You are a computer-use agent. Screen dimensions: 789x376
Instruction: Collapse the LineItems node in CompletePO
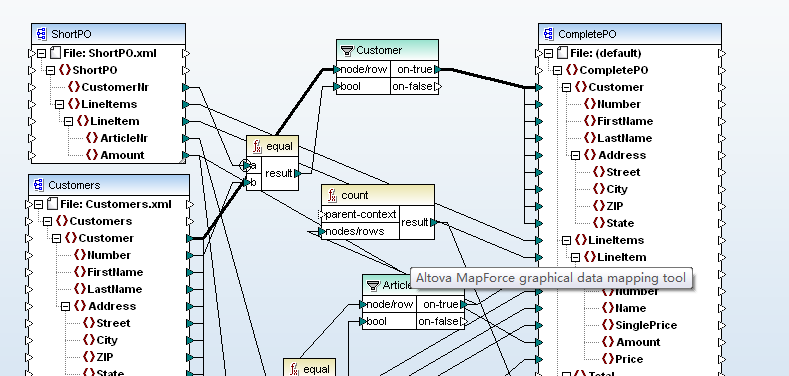tap(567, 240)
